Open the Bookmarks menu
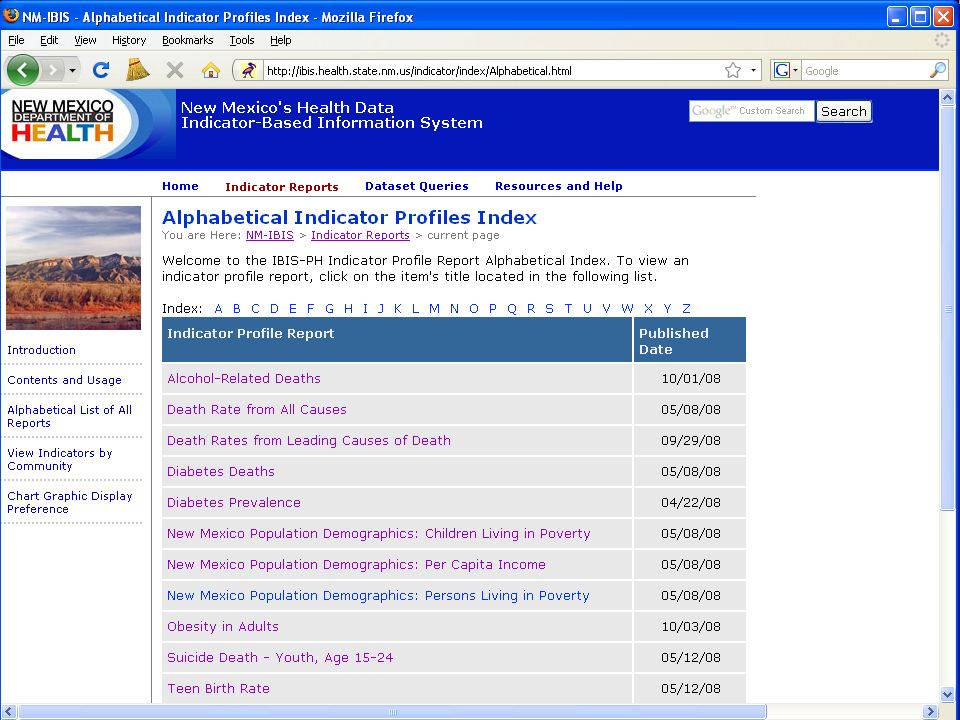960x720 pixels. [x=187, y=40]
